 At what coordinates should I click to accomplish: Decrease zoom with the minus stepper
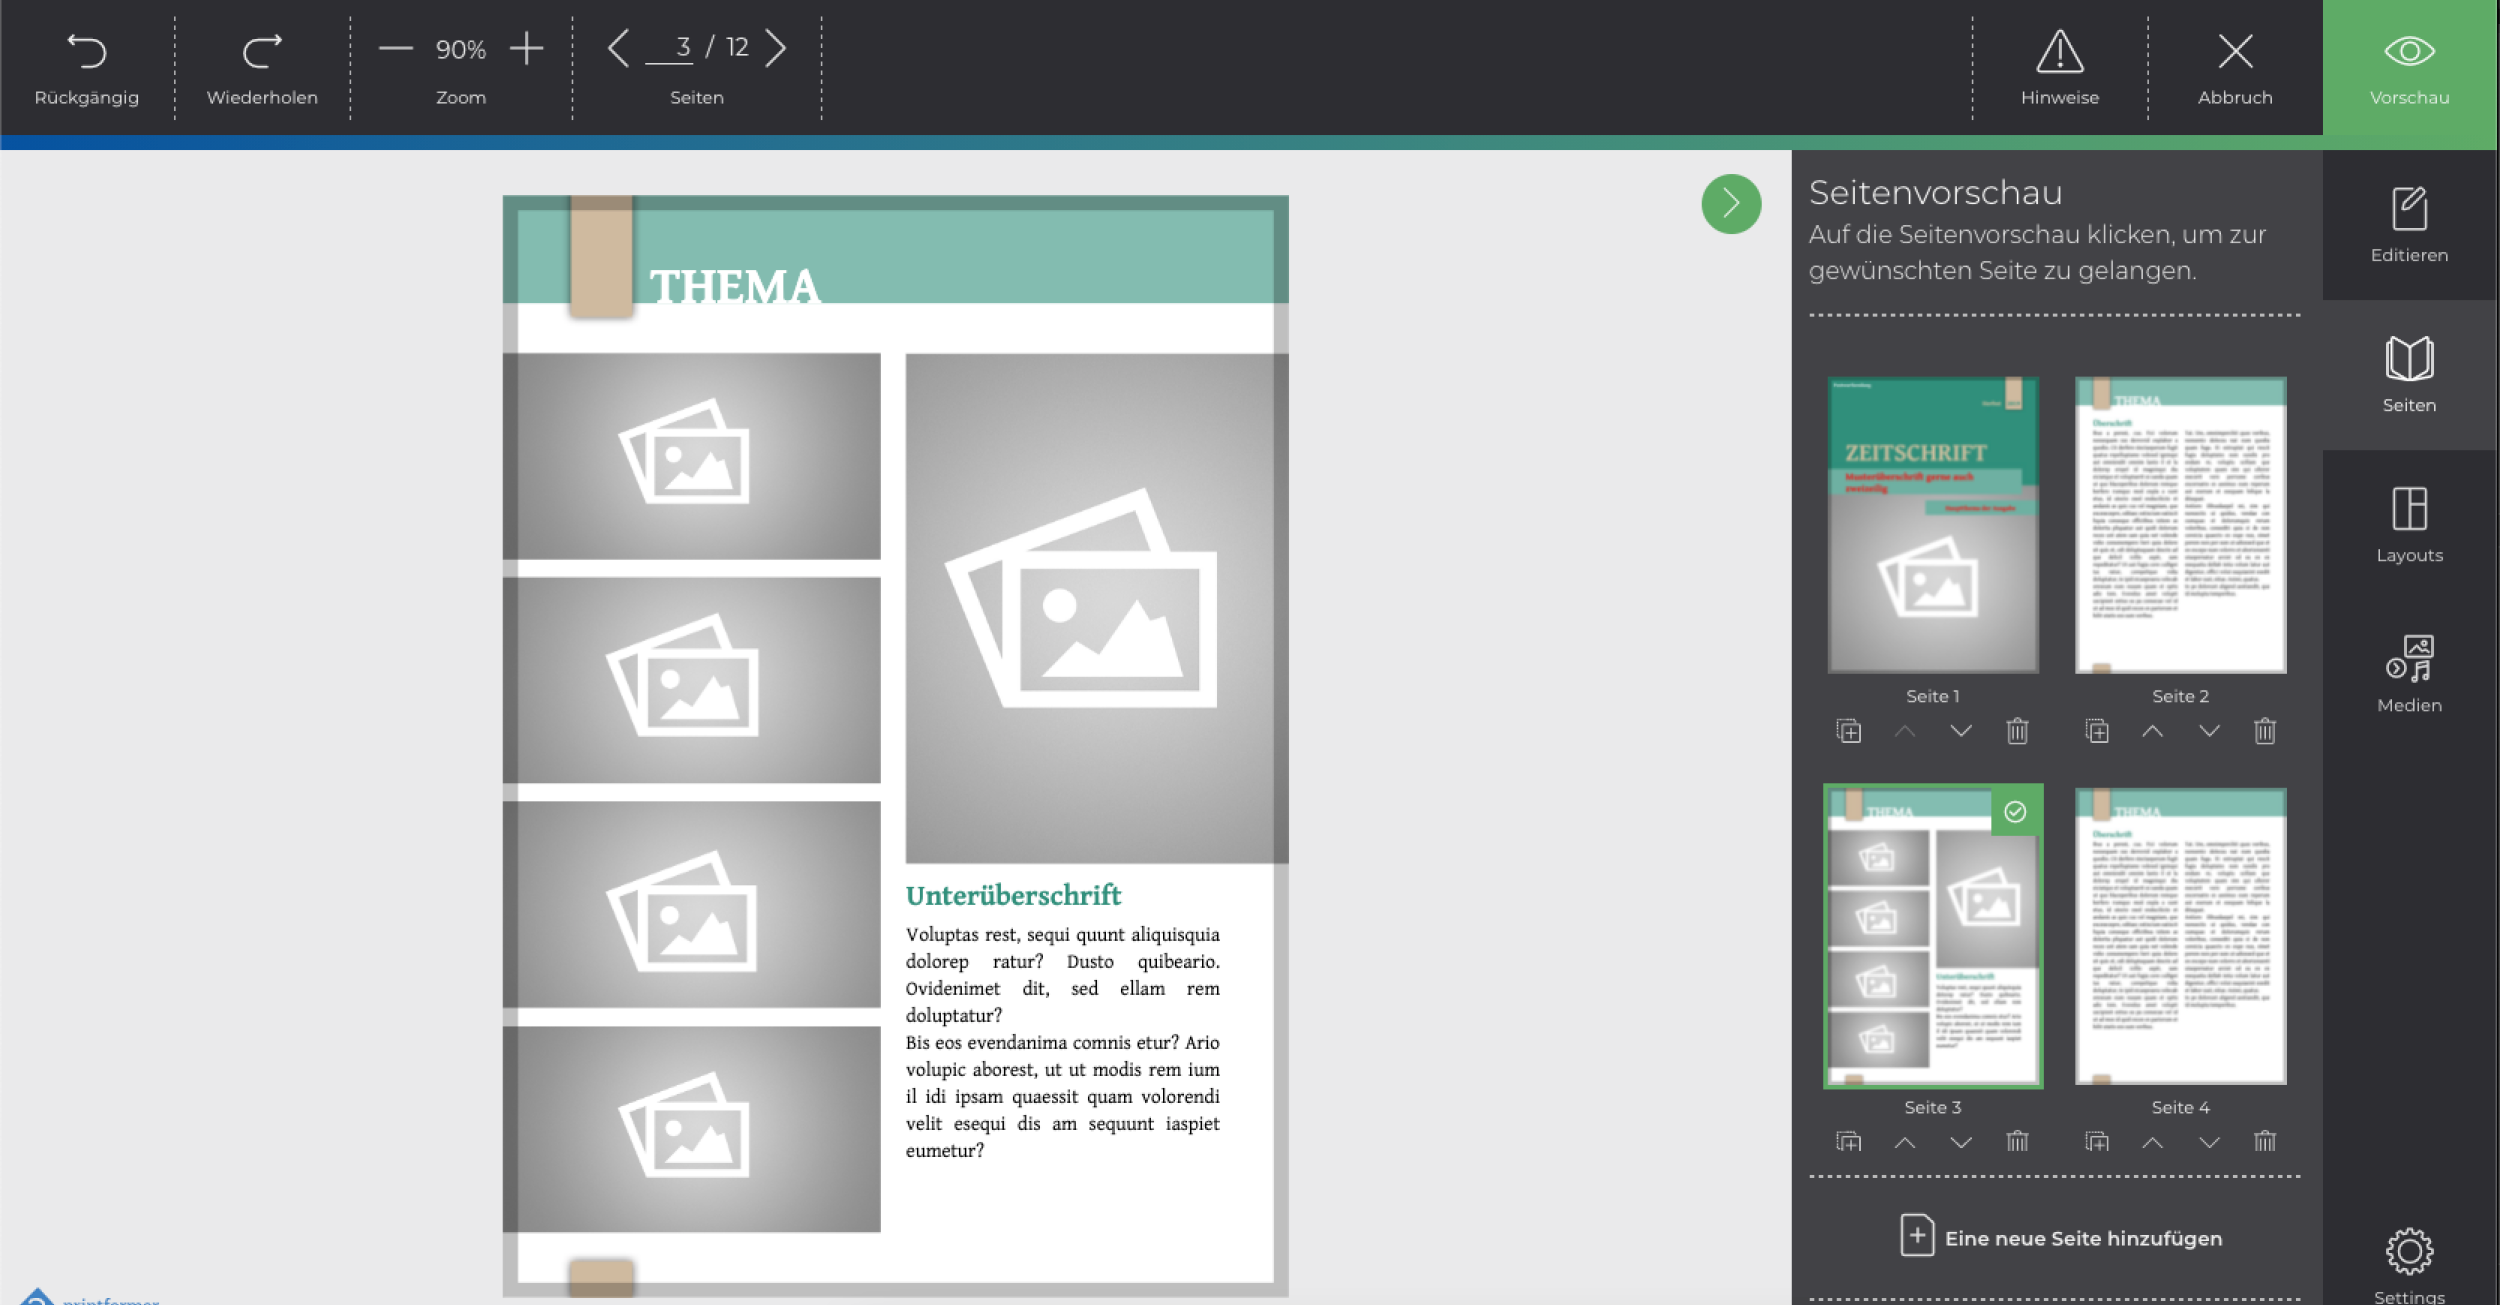[x=398, y=47]
